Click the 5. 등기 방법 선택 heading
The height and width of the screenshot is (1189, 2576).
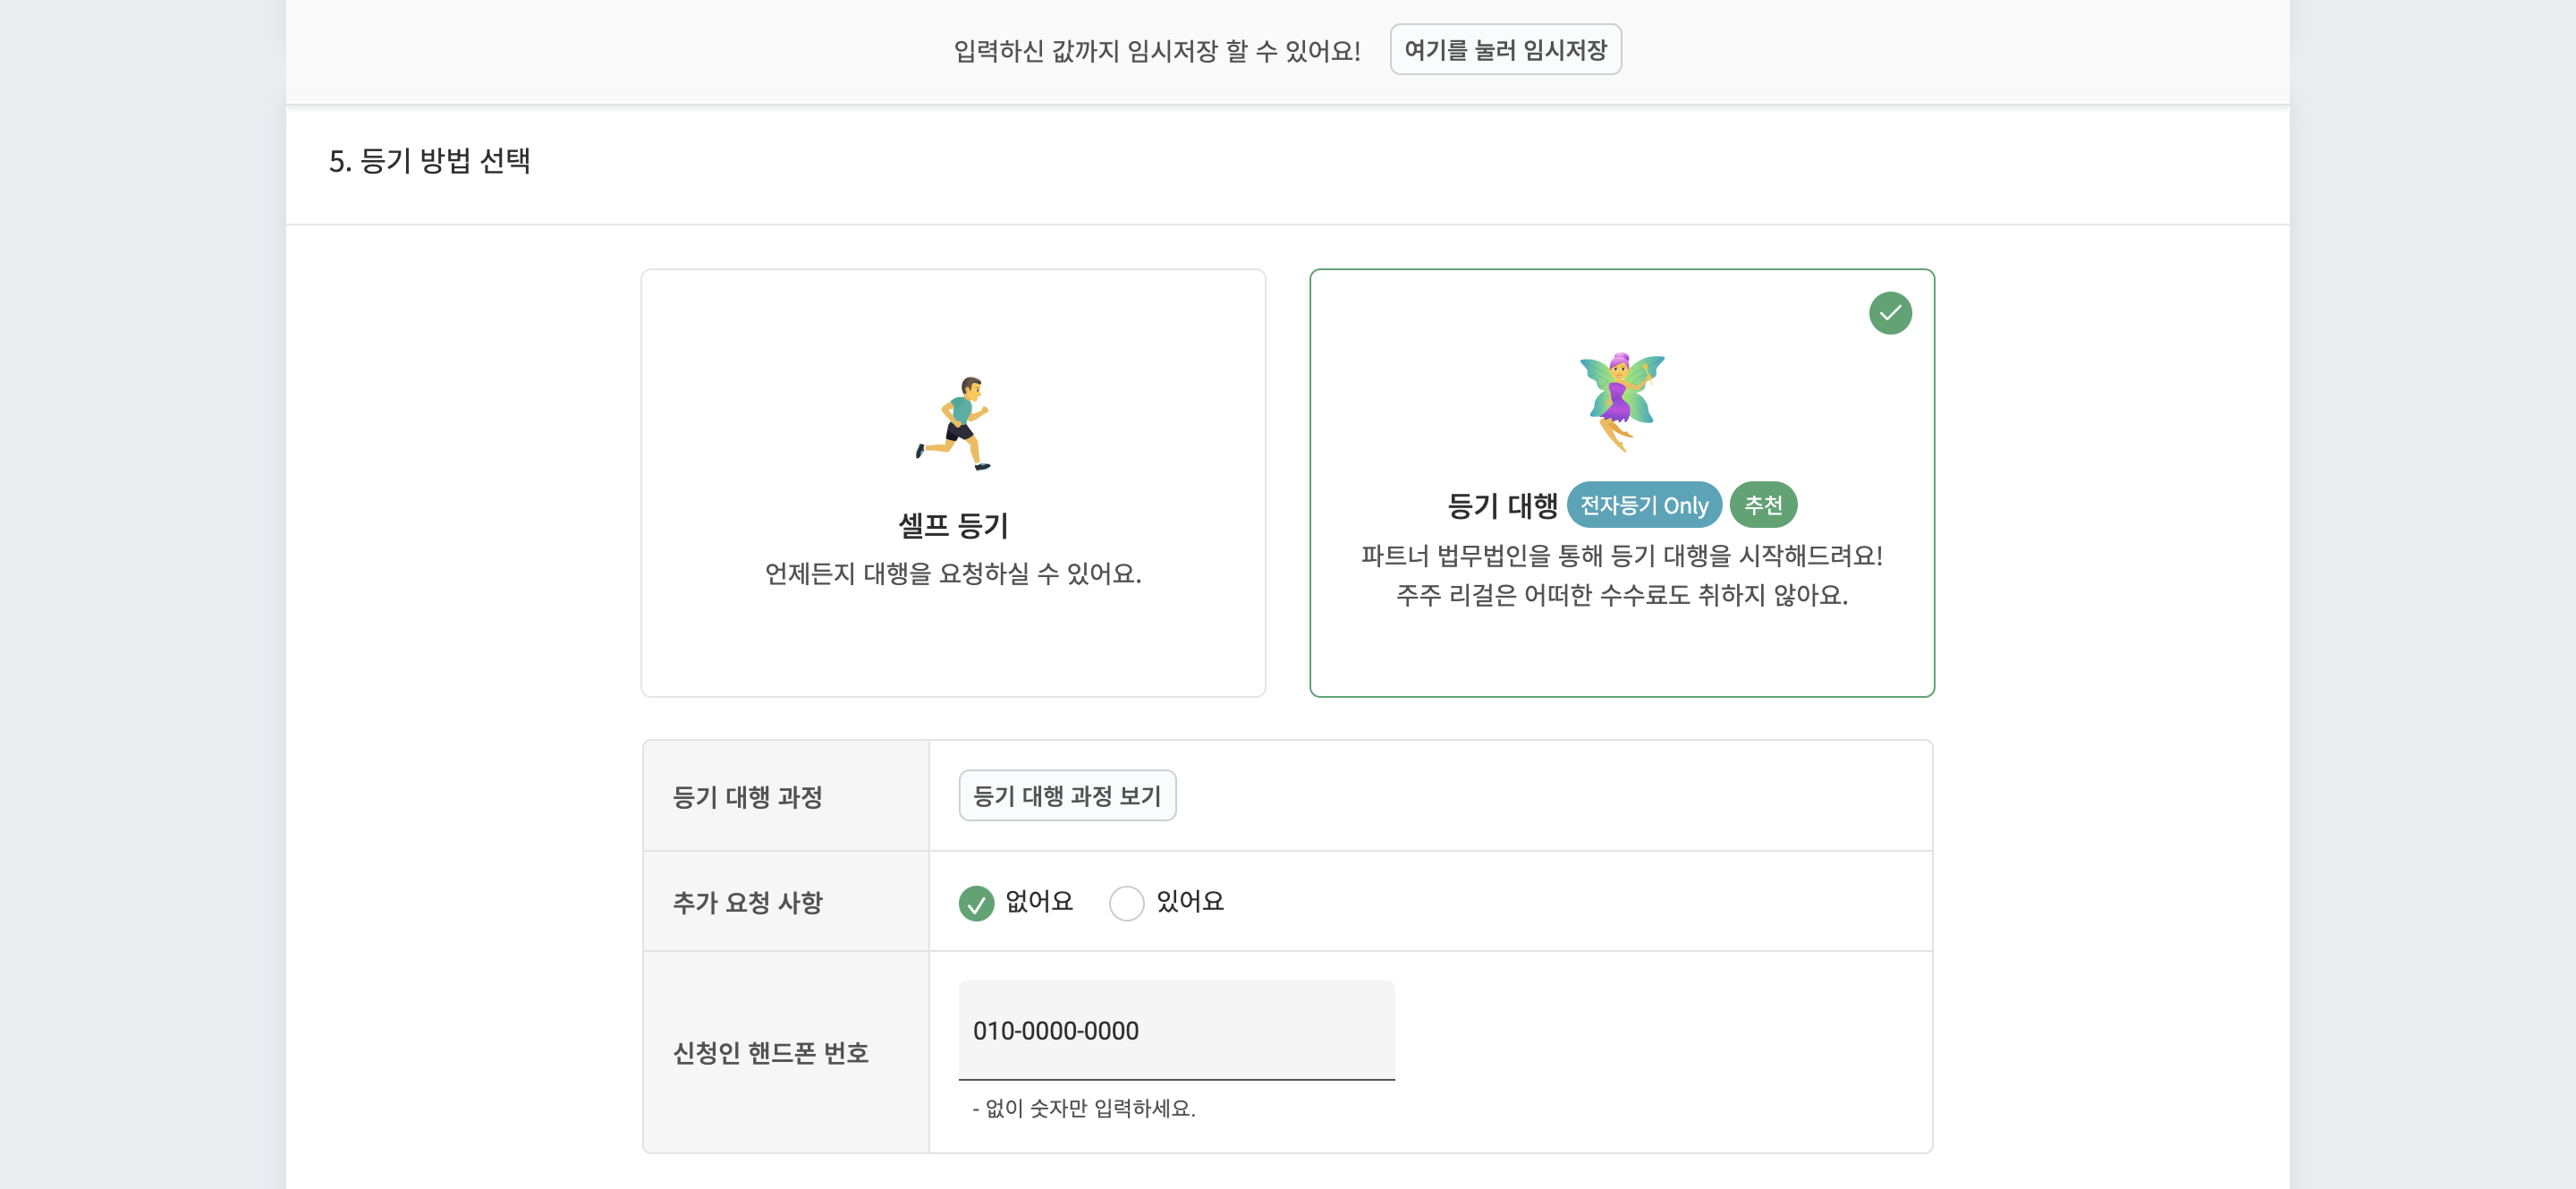point(429,161)
